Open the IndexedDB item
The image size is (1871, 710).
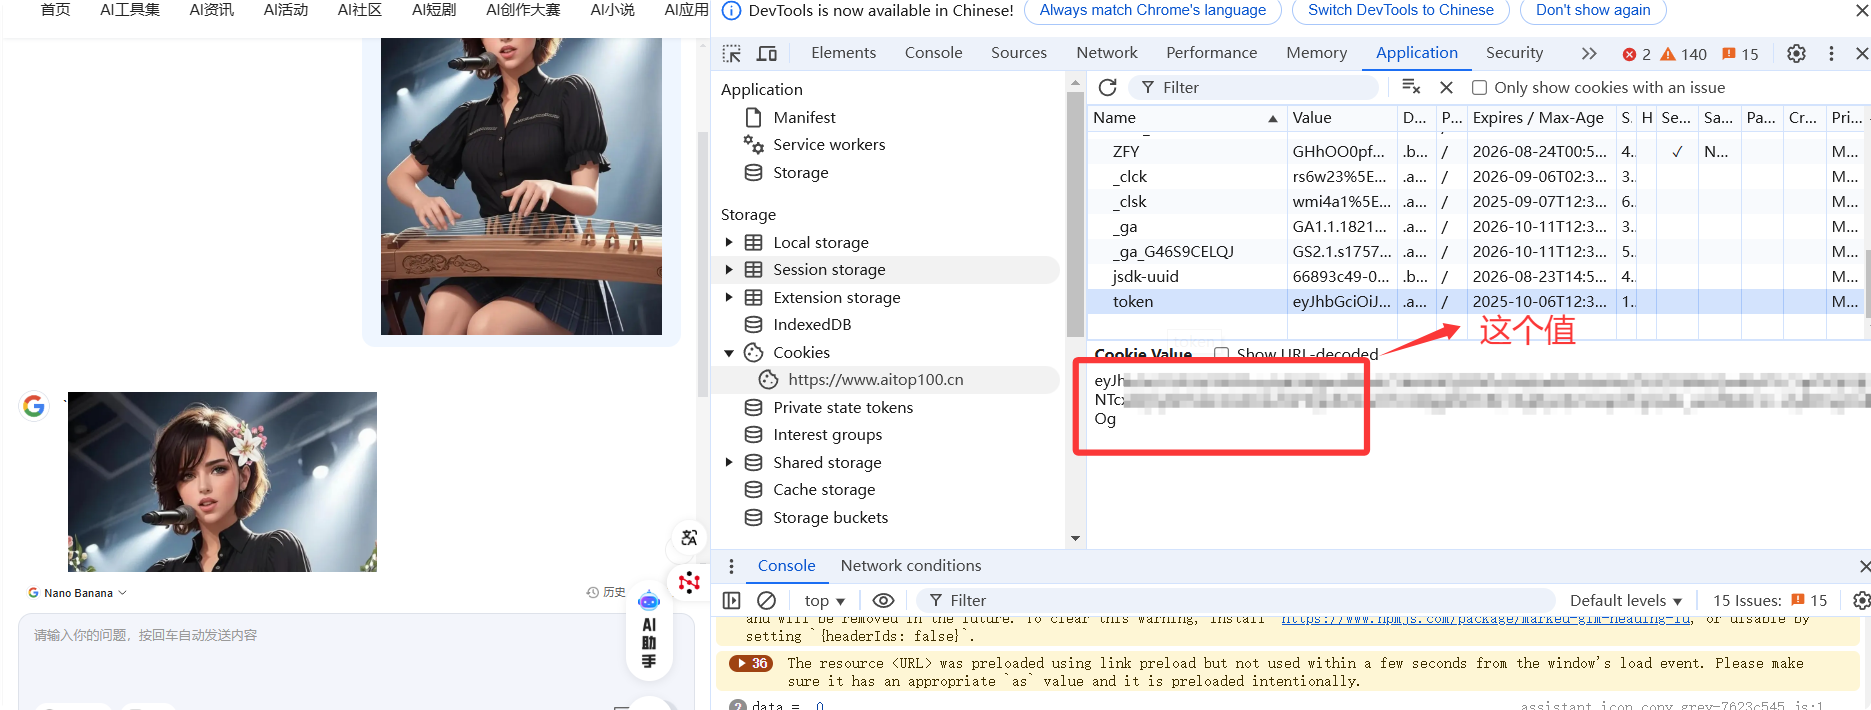(x=812, y=325)
